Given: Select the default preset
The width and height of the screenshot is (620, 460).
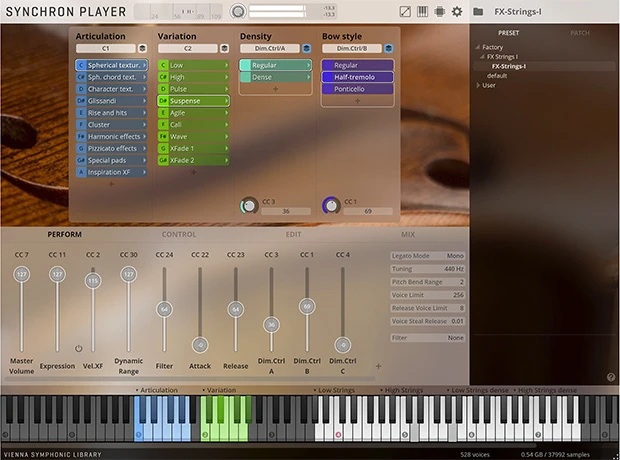Looking at the screenshot, I should point(497,76).
